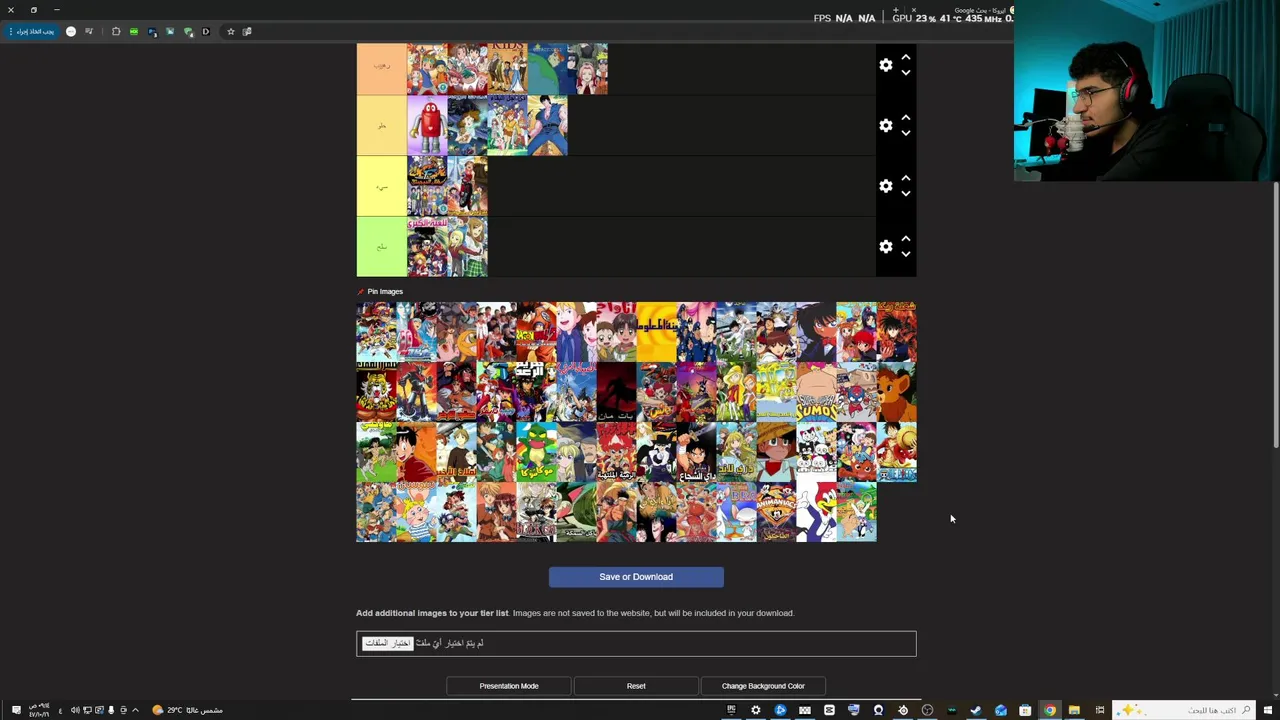Image resolution: width=1280 pixels, height=720 pixels.
Task: Move the light-orange tier row up
Action: (x=905, y=118)
